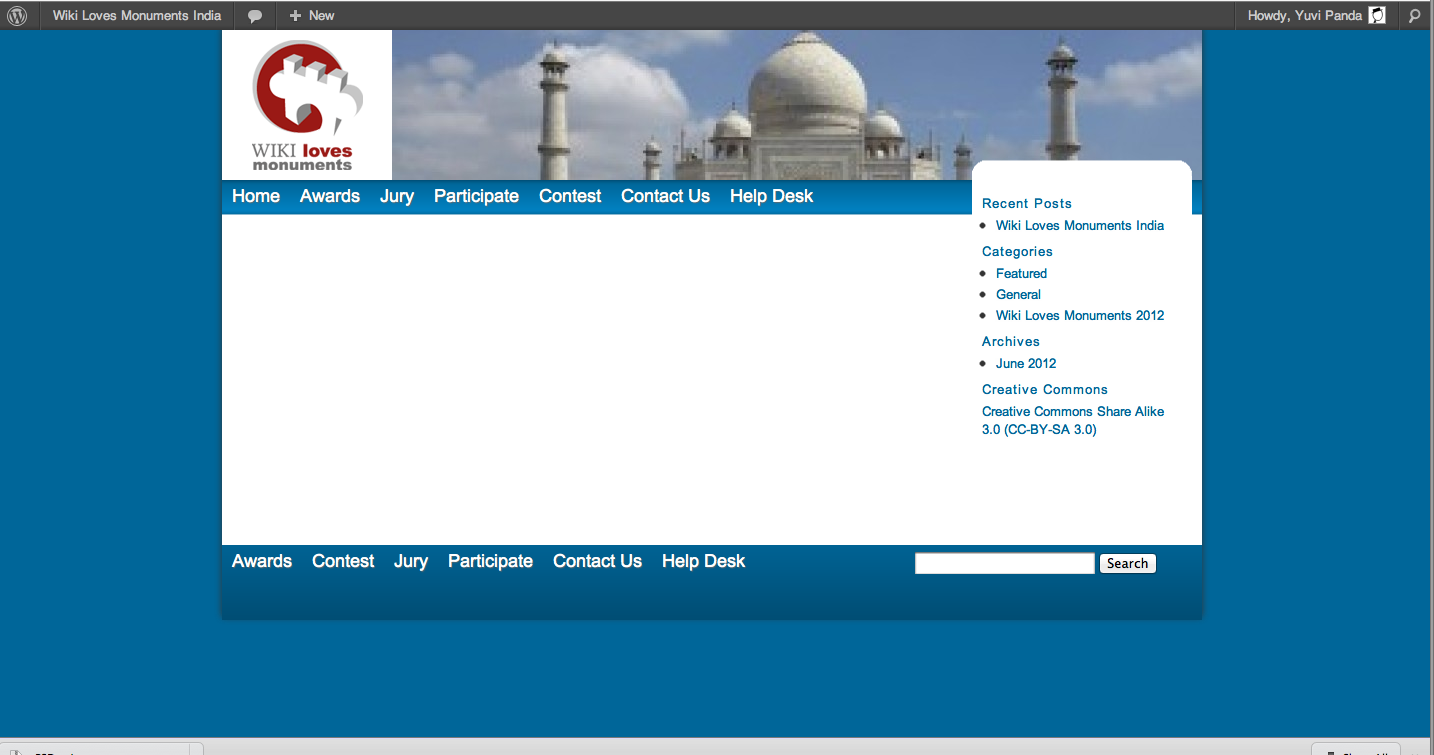
Task: Open the Creative Commons Share Alike 3.0 link
Action: pyautogui.click(x=1073, y=420)
